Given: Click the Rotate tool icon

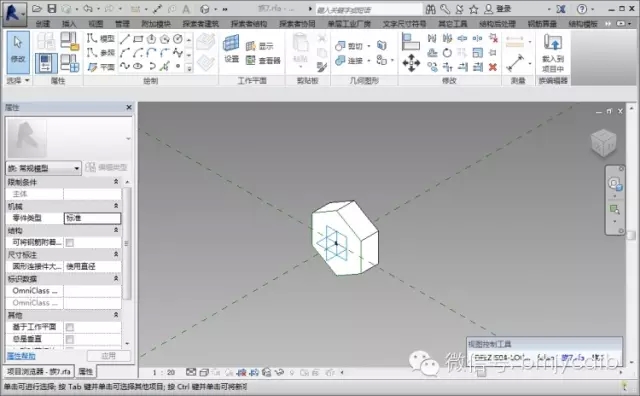Looking at the screenshot, I should click(x=447, y=53).
